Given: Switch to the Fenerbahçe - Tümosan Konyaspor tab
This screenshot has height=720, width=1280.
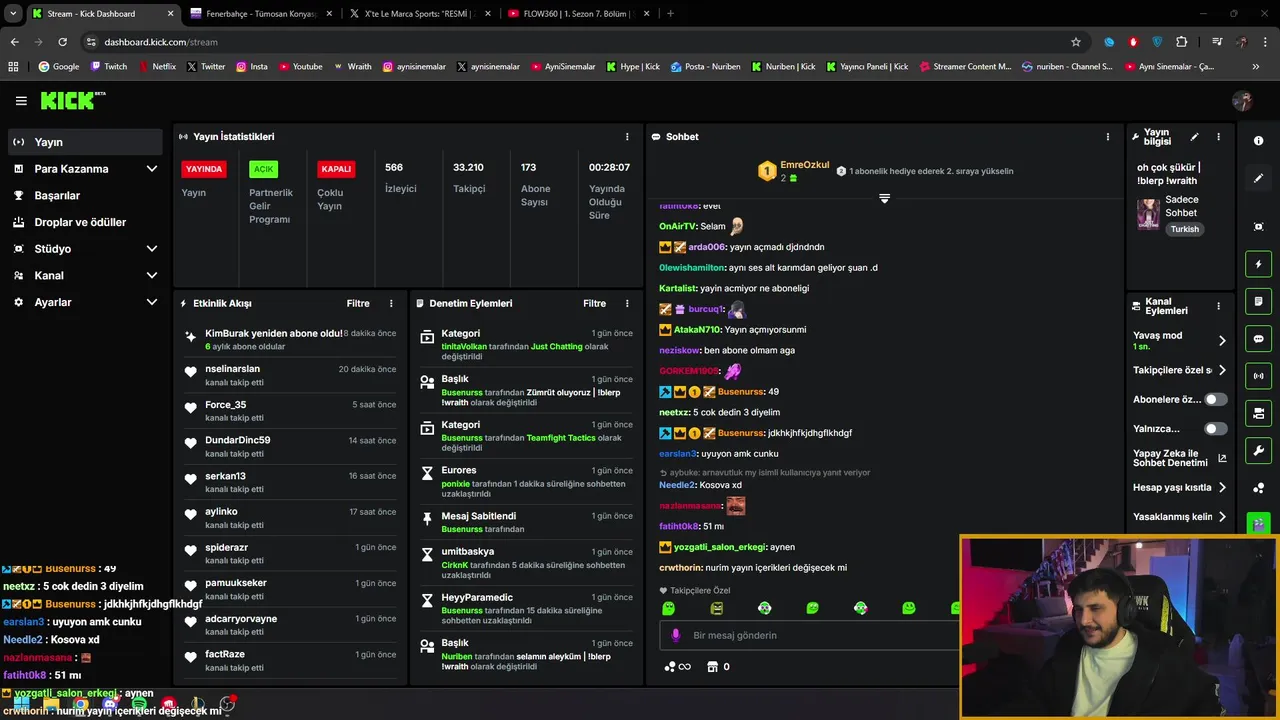Looking at the screenshot, I should [x=260, y=14].
